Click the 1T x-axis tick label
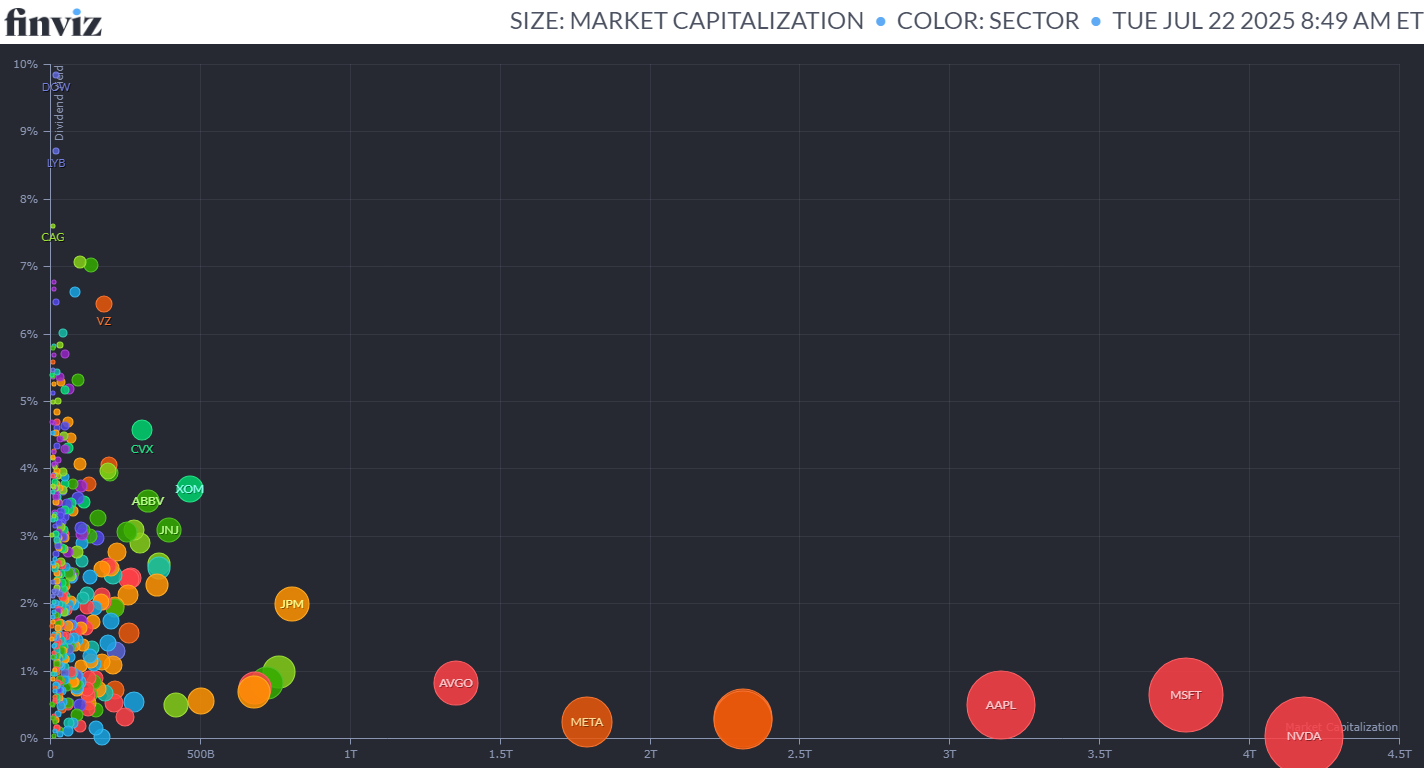Image resolution: width=1424 pixels, height=768 pixels. (350, 753)
